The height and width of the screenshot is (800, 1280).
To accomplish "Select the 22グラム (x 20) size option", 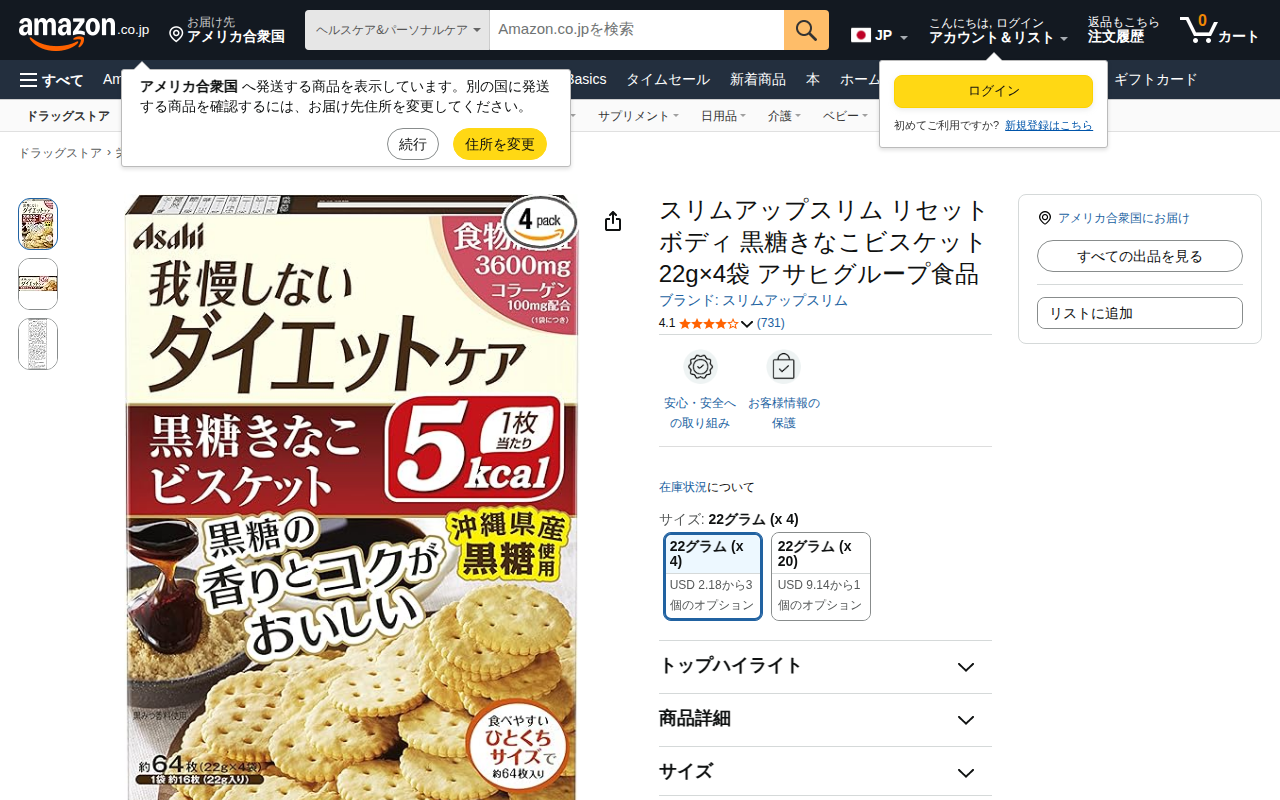I will point(821,576).
